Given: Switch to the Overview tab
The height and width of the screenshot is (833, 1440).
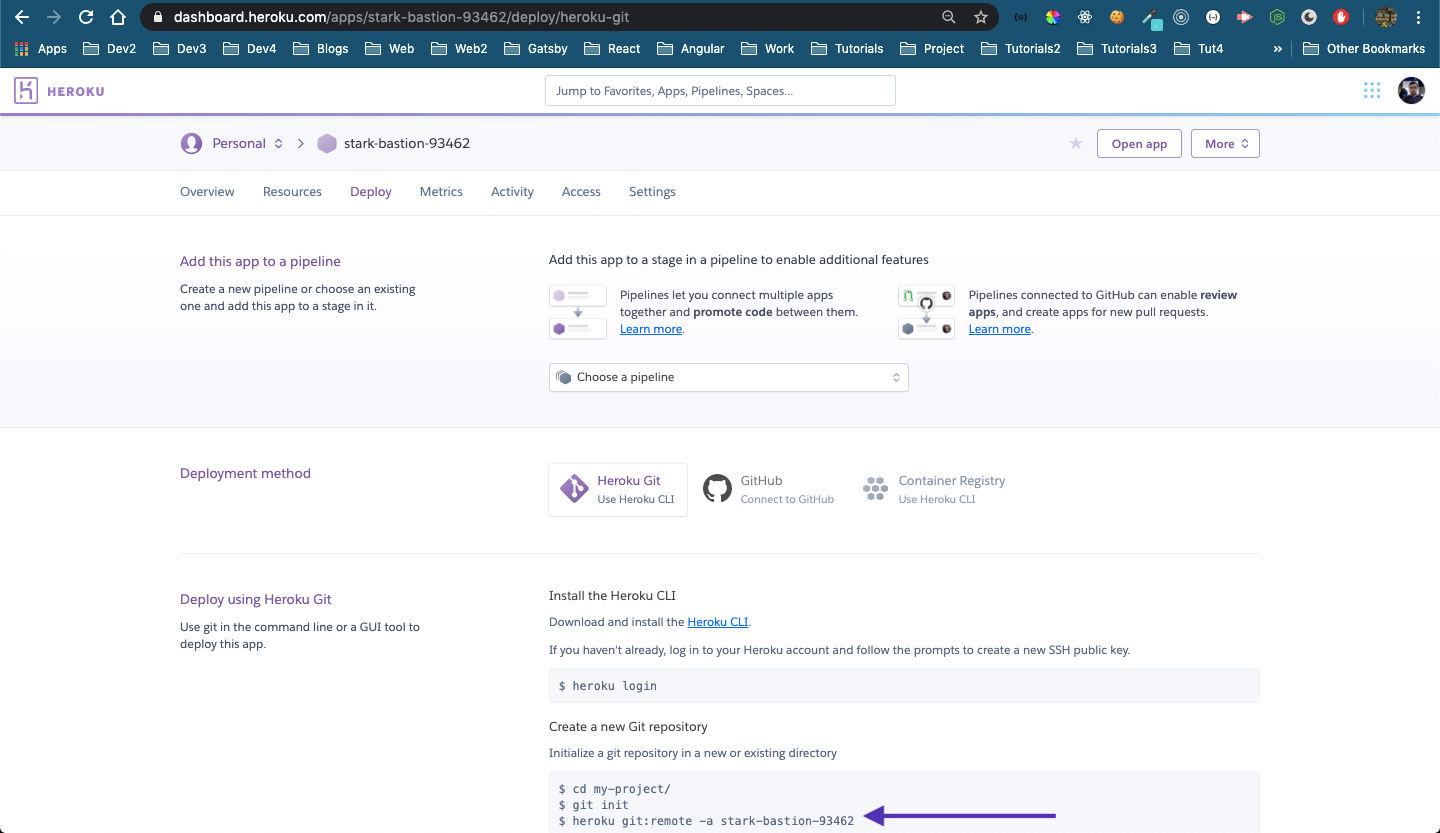Looking at the screenshot, I should pos(207,192).
